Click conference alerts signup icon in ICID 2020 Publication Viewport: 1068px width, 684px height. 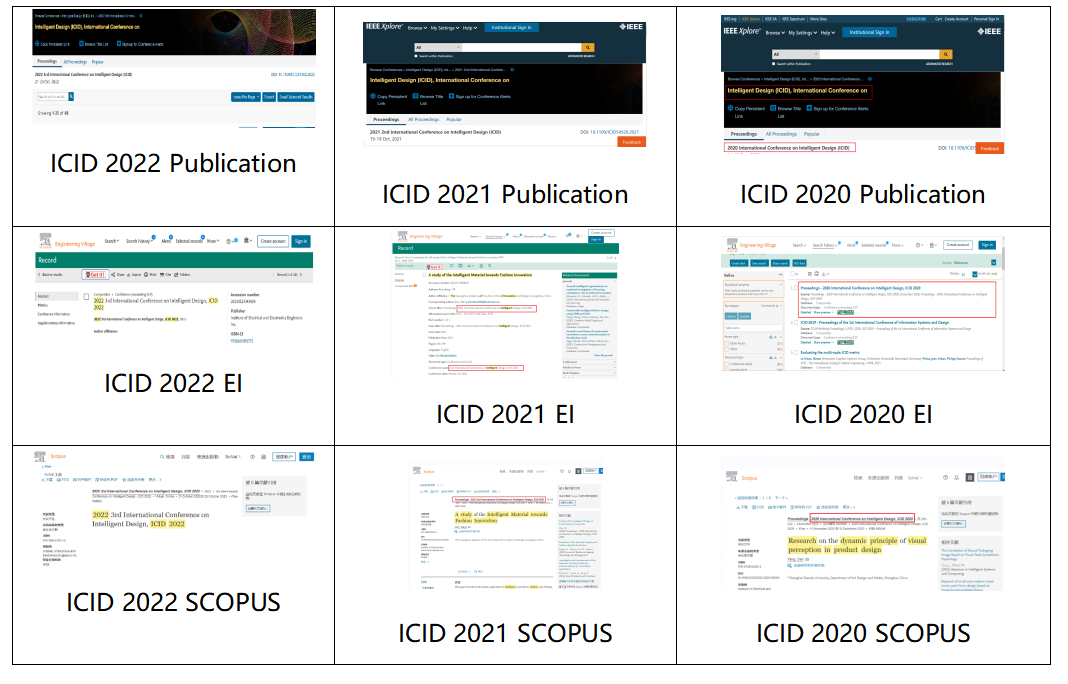(809, 108)
